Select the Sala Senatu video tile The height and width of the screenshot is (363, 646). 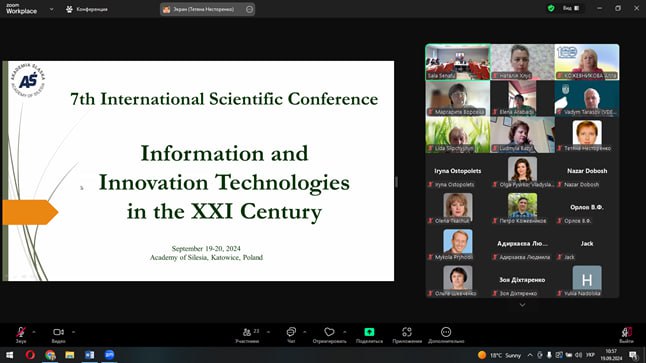tap(458, 62)
